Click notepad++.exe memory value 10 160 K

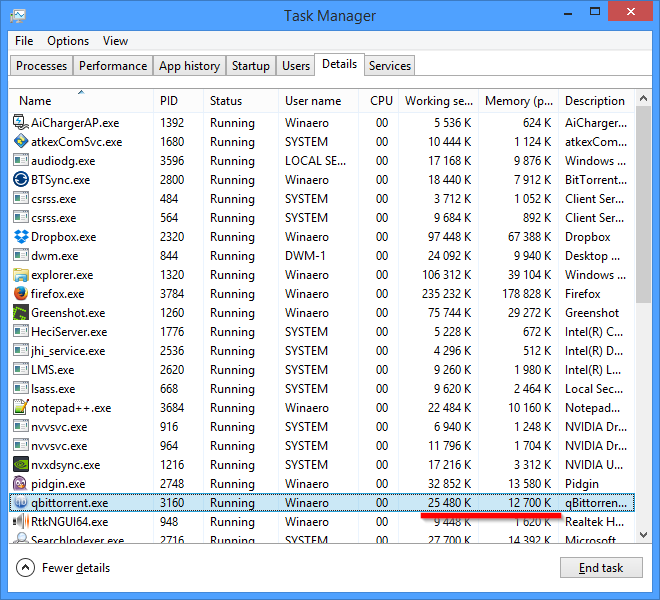click(530, 408)
